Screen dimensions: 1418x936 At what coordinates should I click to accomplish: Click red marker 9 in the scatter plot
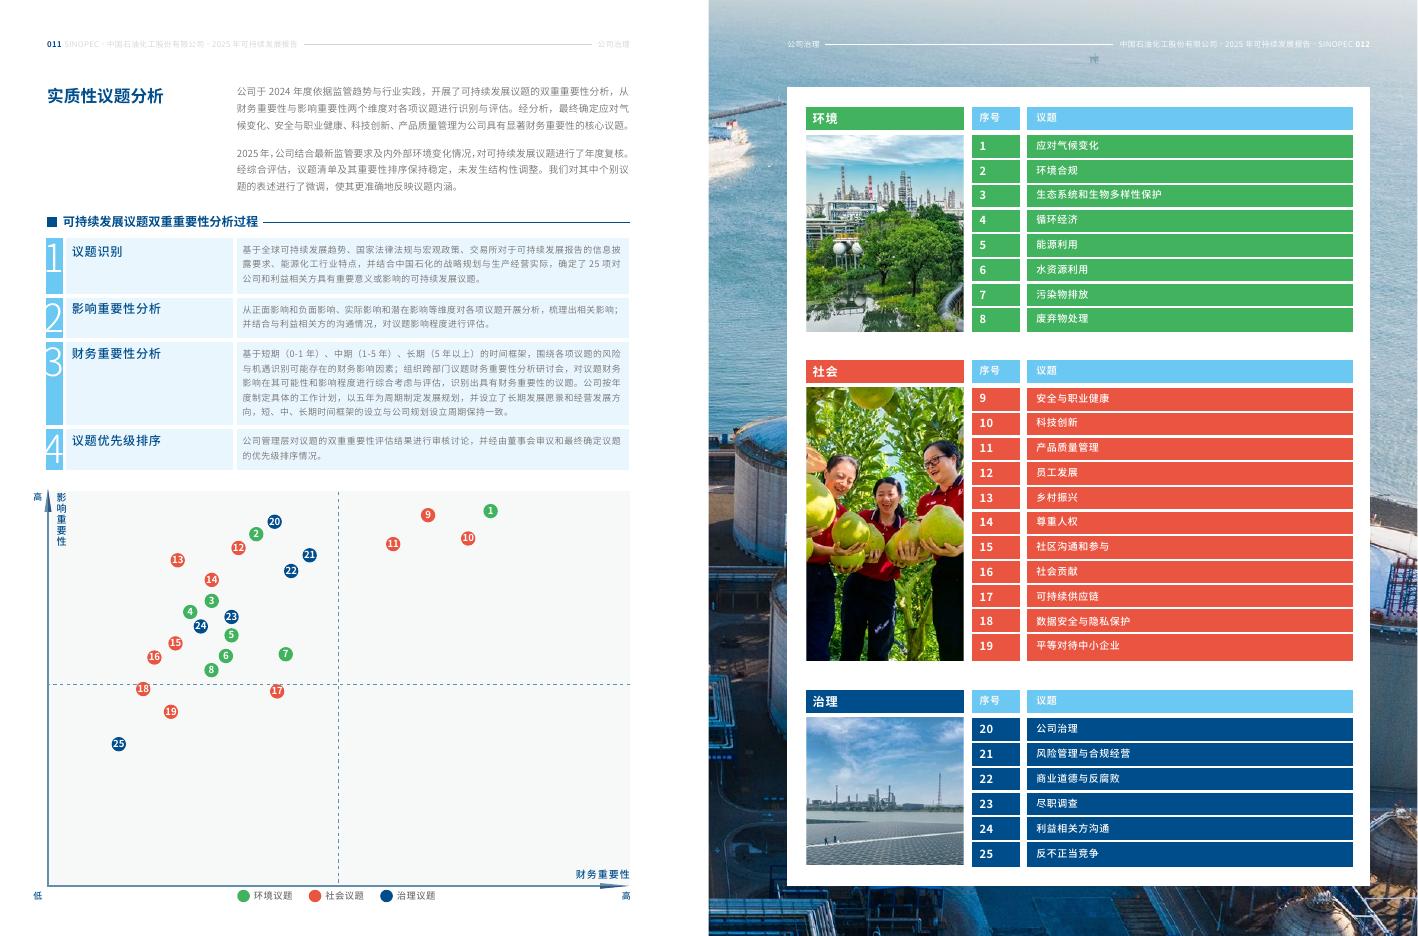point(428,515)
